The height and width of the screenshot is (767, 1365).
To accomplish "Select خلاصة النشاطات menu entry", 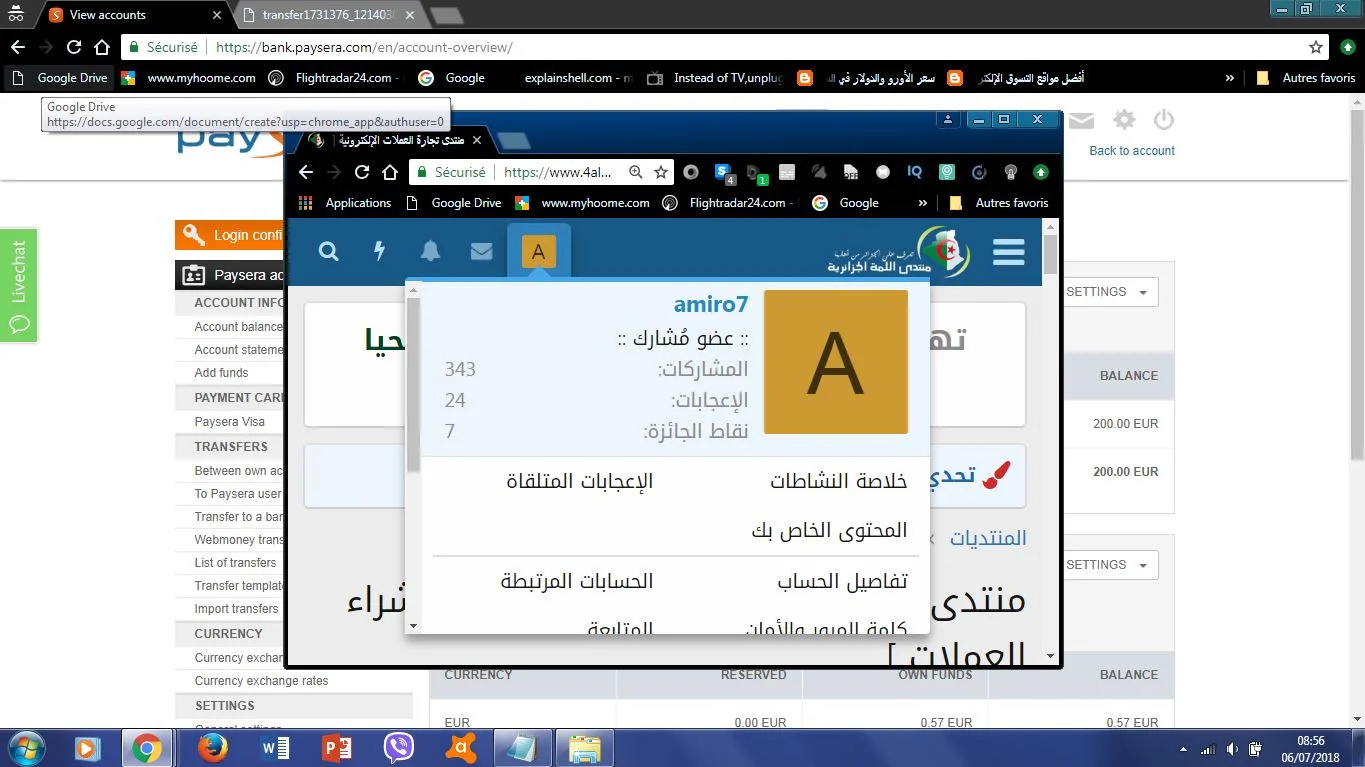I will [x=838, y=481].
